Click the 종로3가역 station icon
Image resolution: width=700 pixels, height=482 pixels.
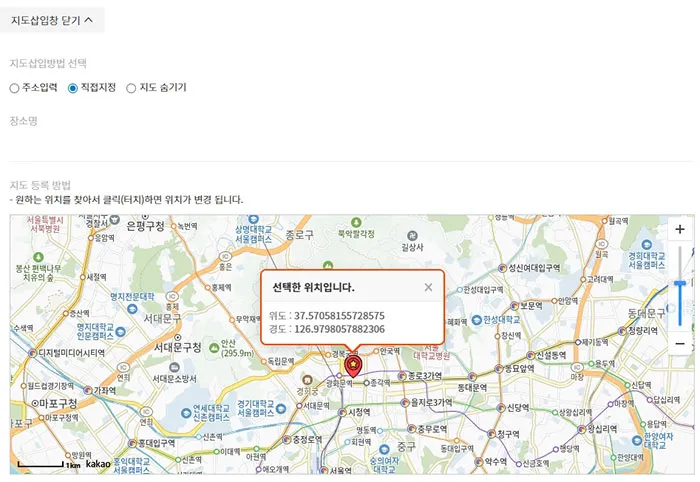pos(402,376)
